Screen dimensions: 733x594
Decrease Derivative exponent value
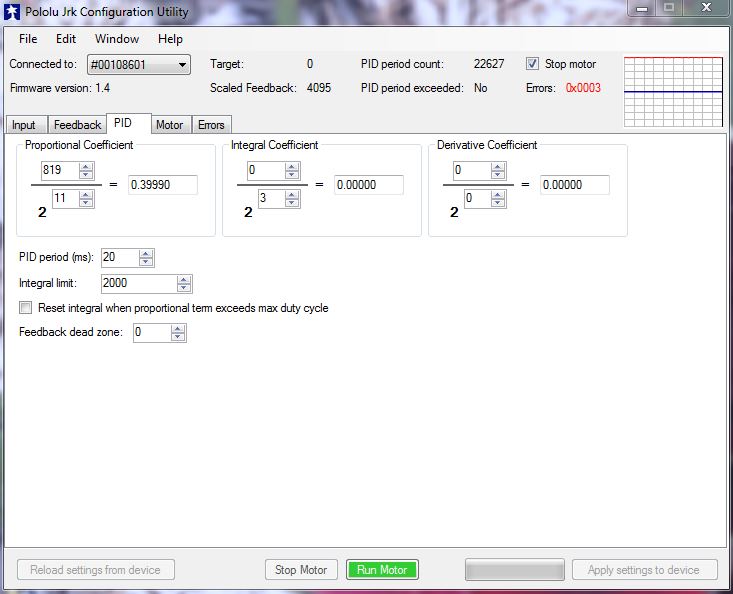pos(498,203)
